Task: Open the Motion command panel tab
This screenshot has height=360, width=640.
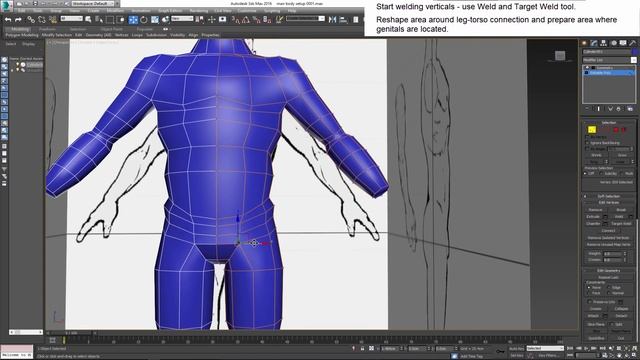Action: 613,43
